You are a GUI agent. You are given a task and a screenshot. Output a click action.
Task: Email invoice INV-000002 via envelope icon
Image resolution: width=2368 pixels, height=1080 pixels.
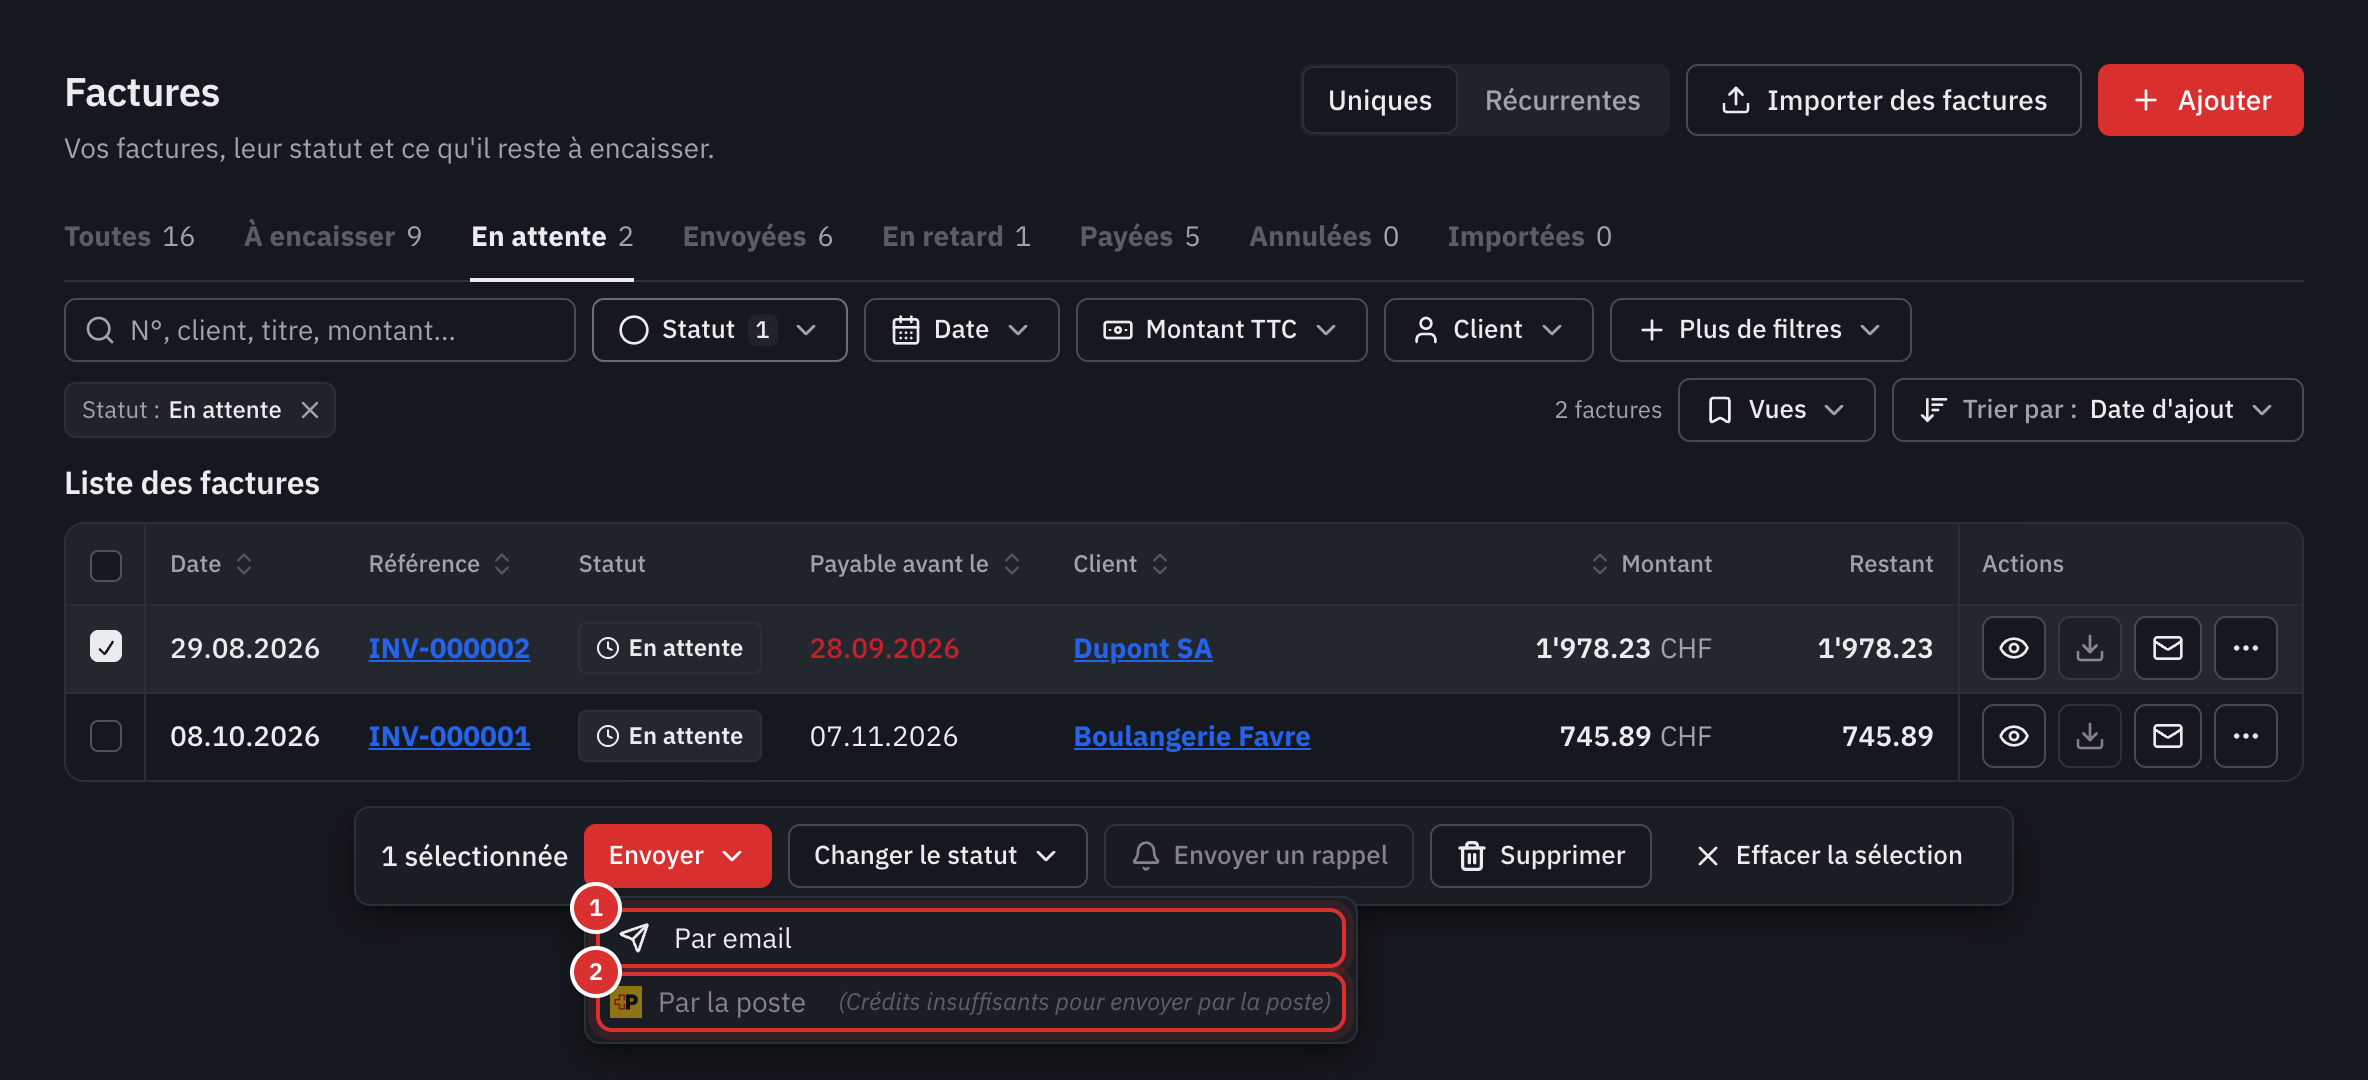[x=2167, y=648]
